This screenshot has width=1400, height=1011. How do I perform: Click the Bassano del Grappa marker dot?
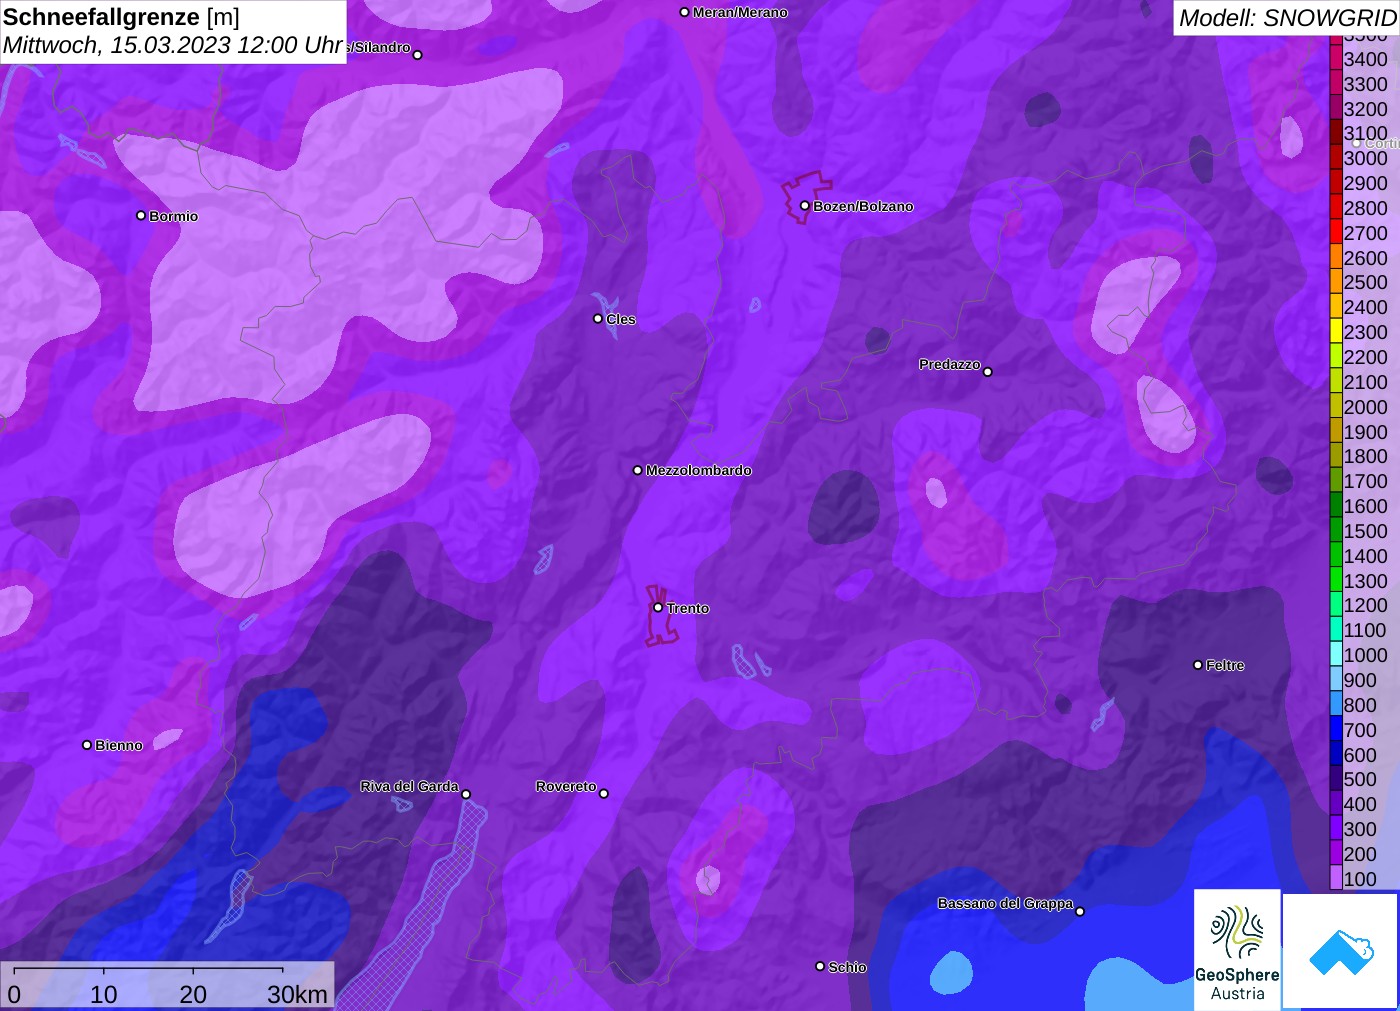[1080, 911]
